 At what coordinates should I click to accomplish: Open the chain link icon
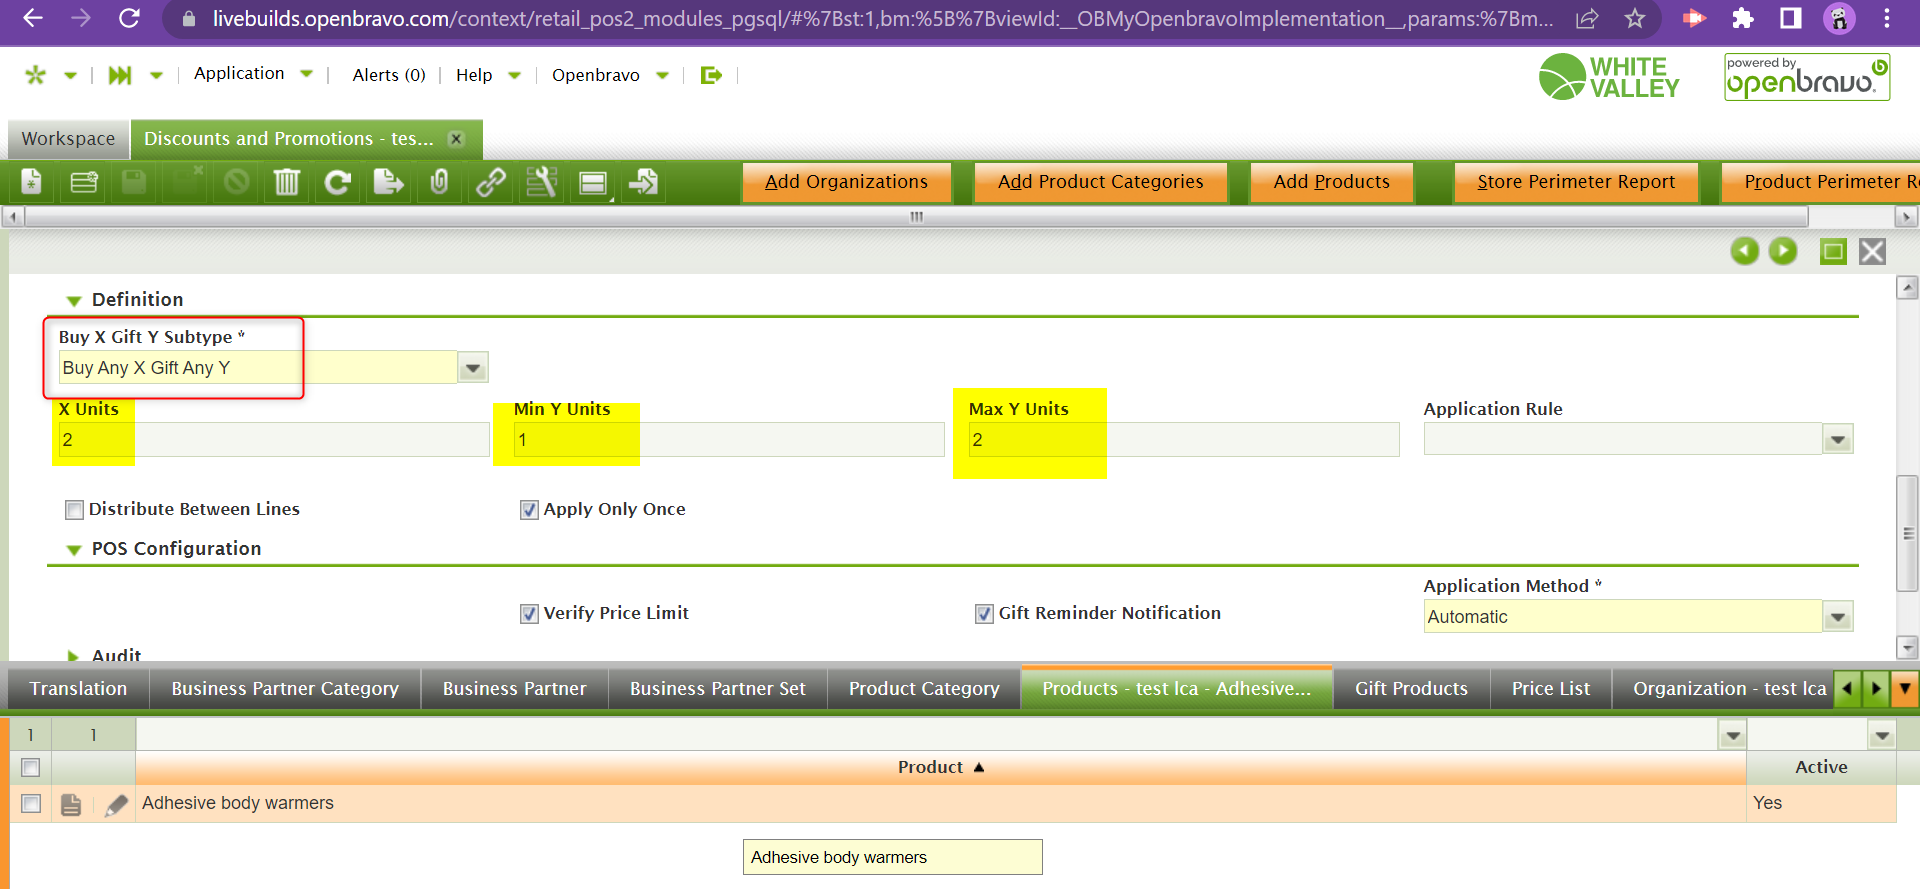tap(490, 182)
